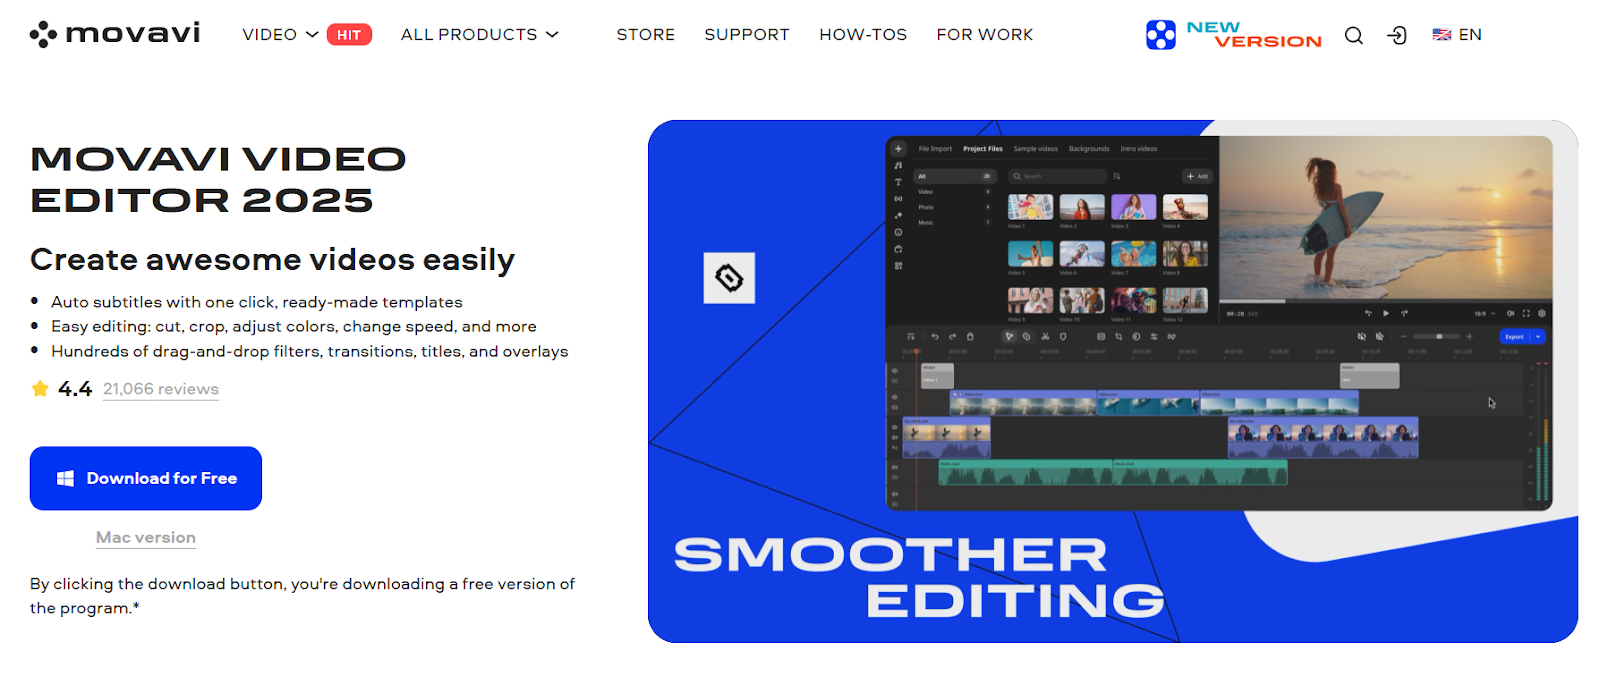This screenshot has height=685, width=1600.
Task: Select the pointer selection tool in the timeline toolbar
Action: 1009,337
